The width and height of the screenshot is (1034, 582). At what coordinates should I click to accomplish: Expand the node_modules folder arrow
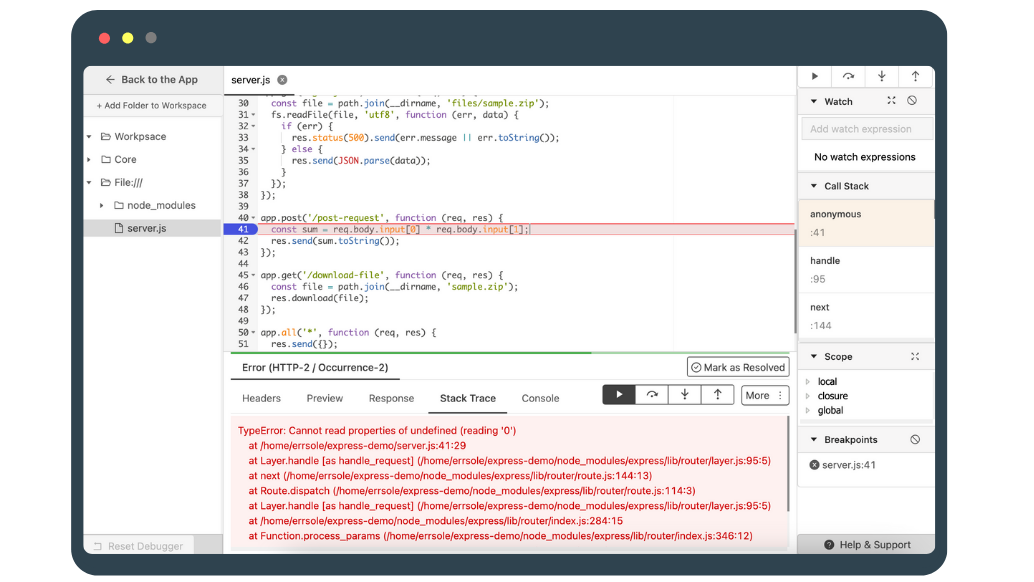click(x=102, y=206)
